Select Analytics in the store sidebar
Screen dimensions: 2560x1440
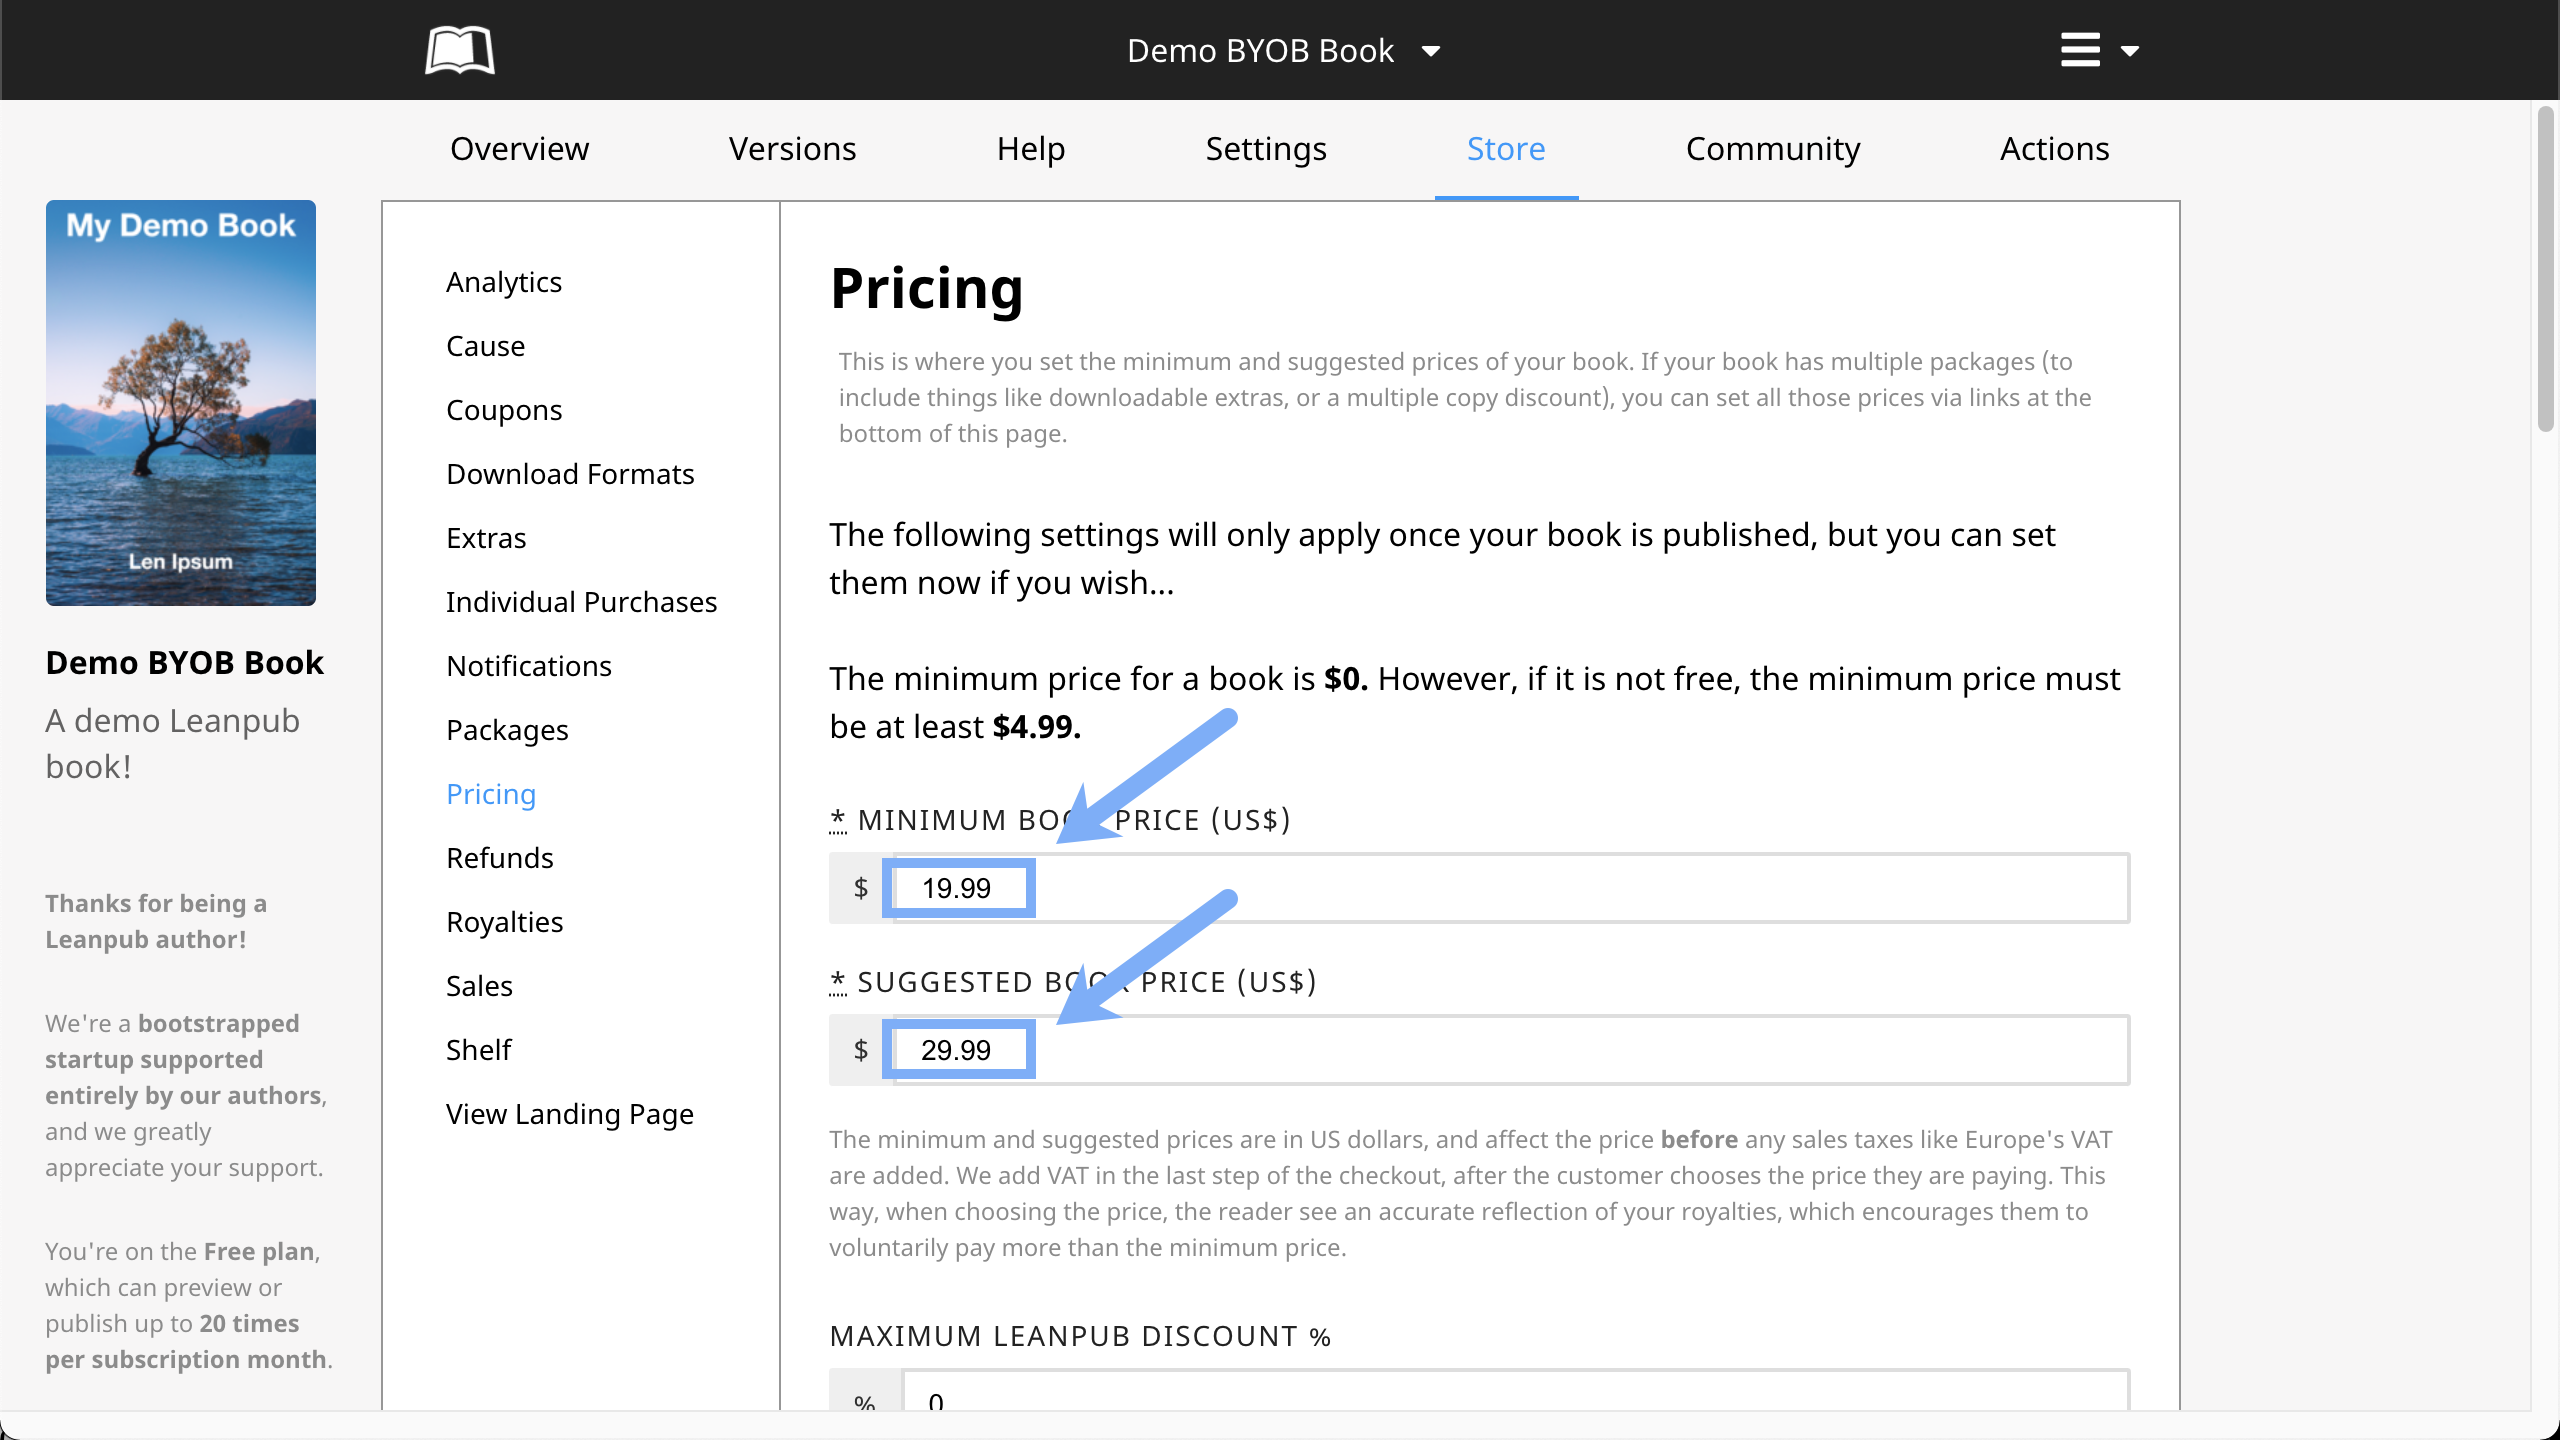(x=504, y=282)
